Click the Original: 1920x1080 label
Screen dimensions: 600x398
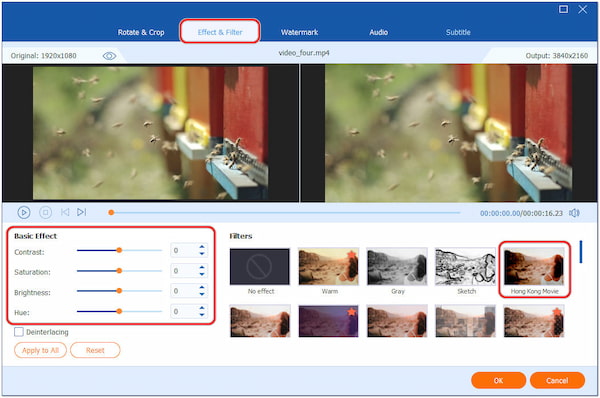pos(43,56)
